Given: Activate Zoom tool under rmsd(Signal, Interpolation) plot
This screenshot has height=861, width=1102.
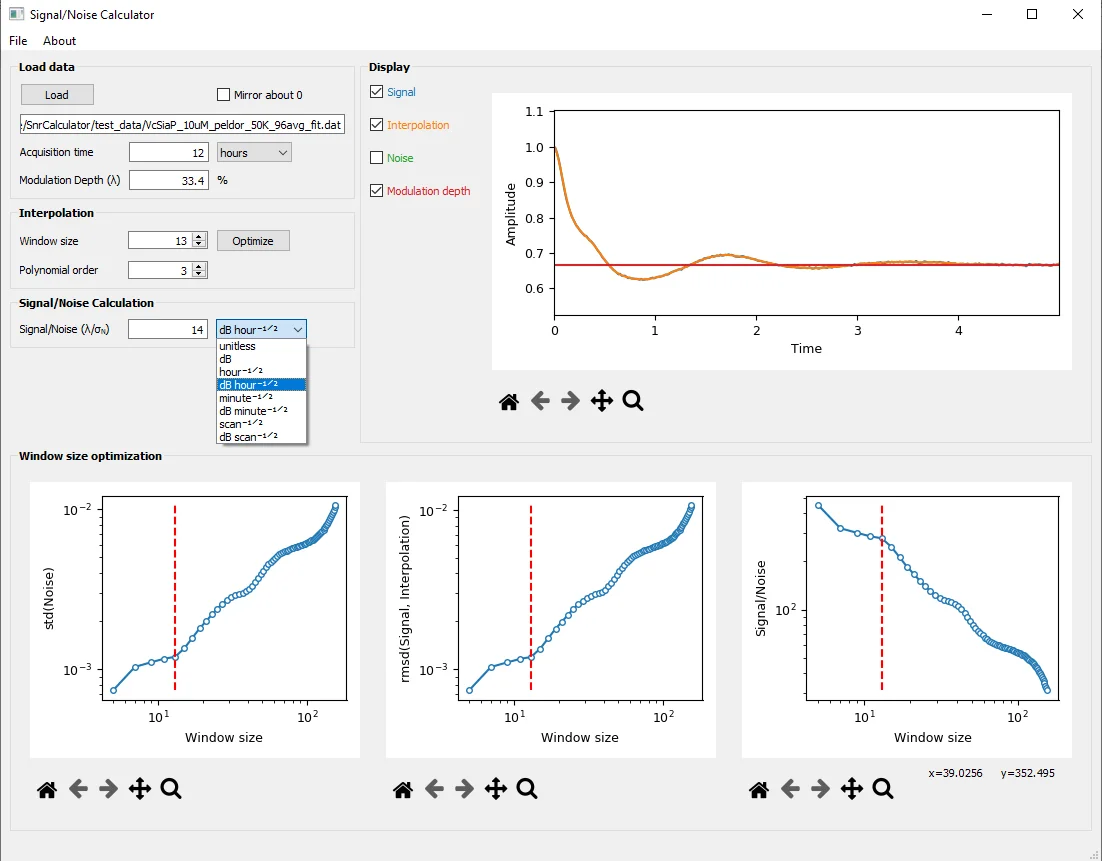Looking at the screenshot, I should click(x=527, y=789).
